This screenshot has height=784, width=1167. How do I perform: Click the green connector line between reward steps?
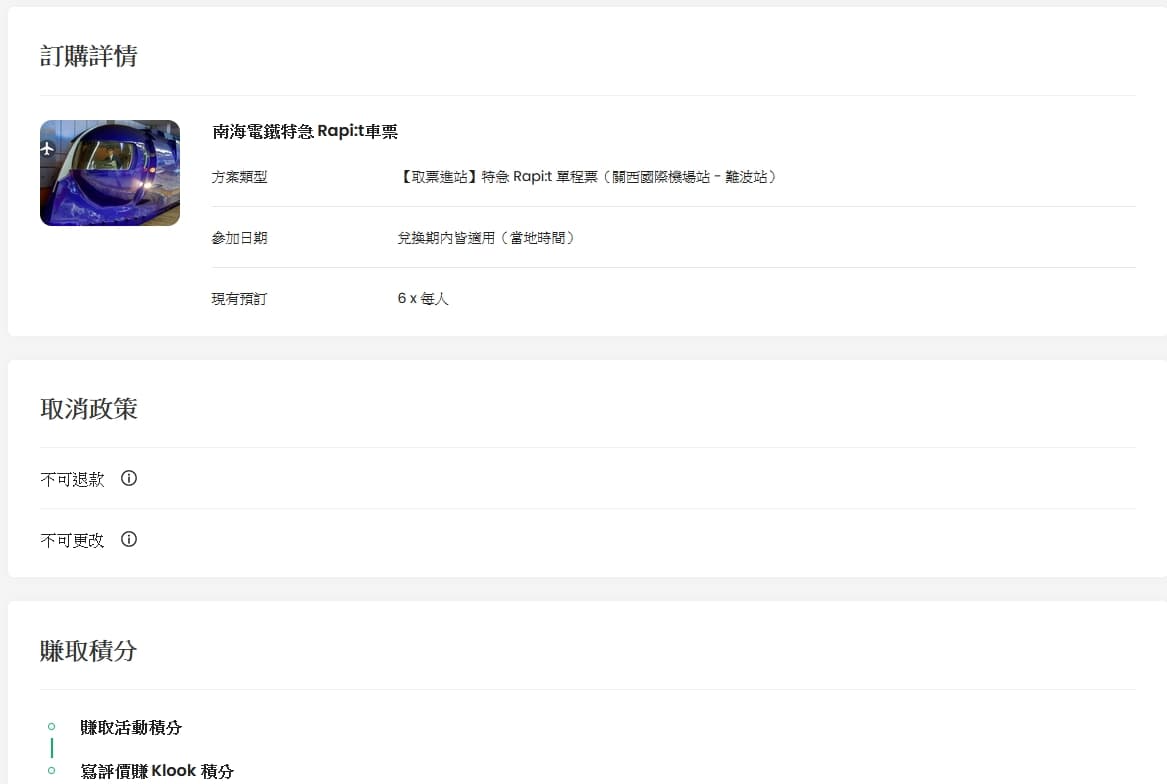[x=52, y=748]
